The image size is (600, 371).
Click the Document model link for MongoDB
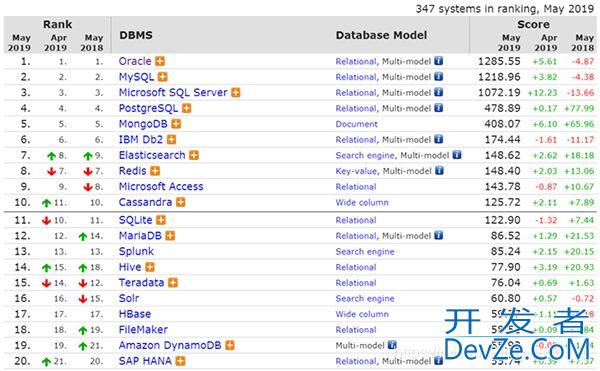[356, 124]
